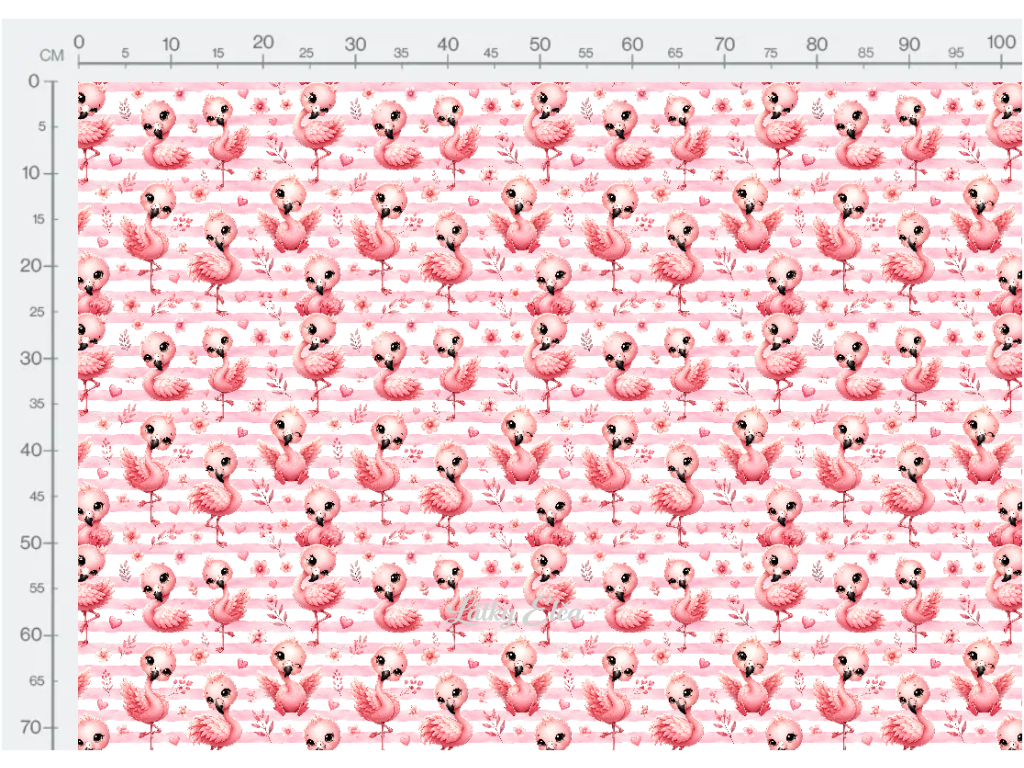This screenshot has height=768, width=1024.
Task: Click the 10 mark on the vertical ruler
Action: tap(31, 173)
